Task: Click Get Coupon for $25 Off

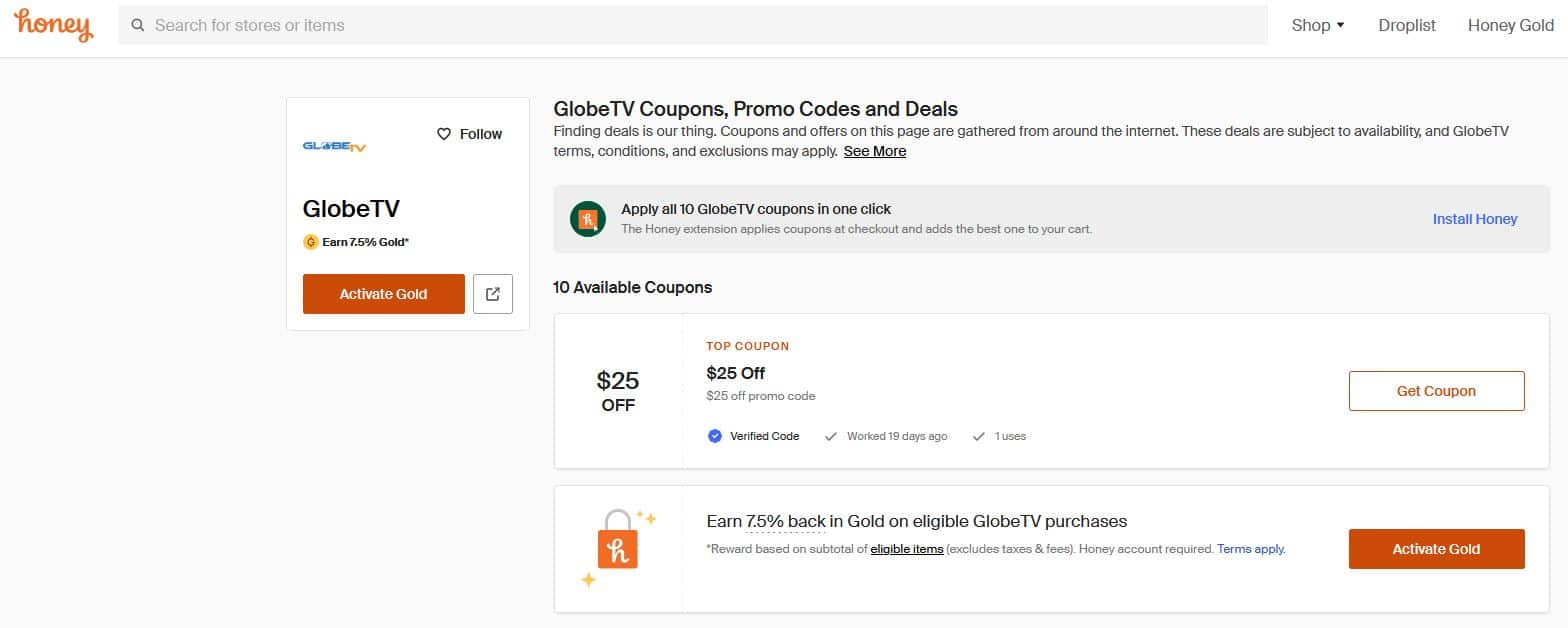Action: (x=1436, y=391)
